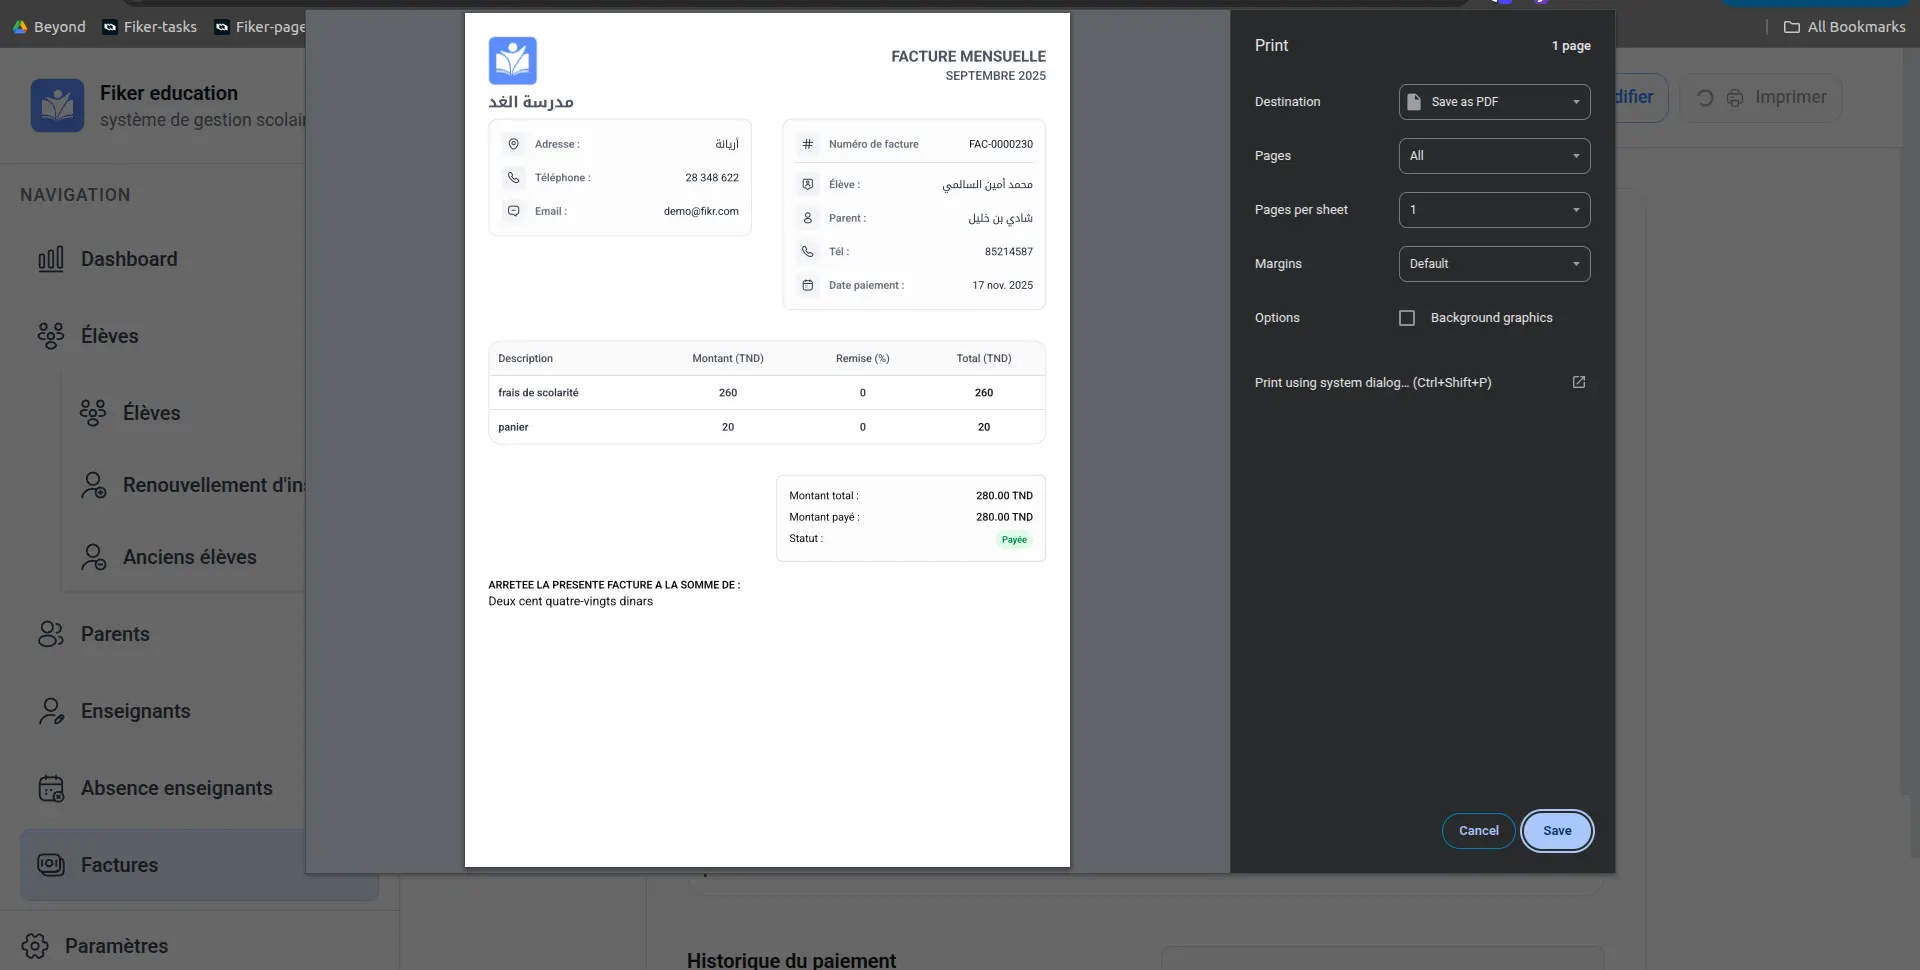Click the Paramètres gear icon

tap(35, 946)
